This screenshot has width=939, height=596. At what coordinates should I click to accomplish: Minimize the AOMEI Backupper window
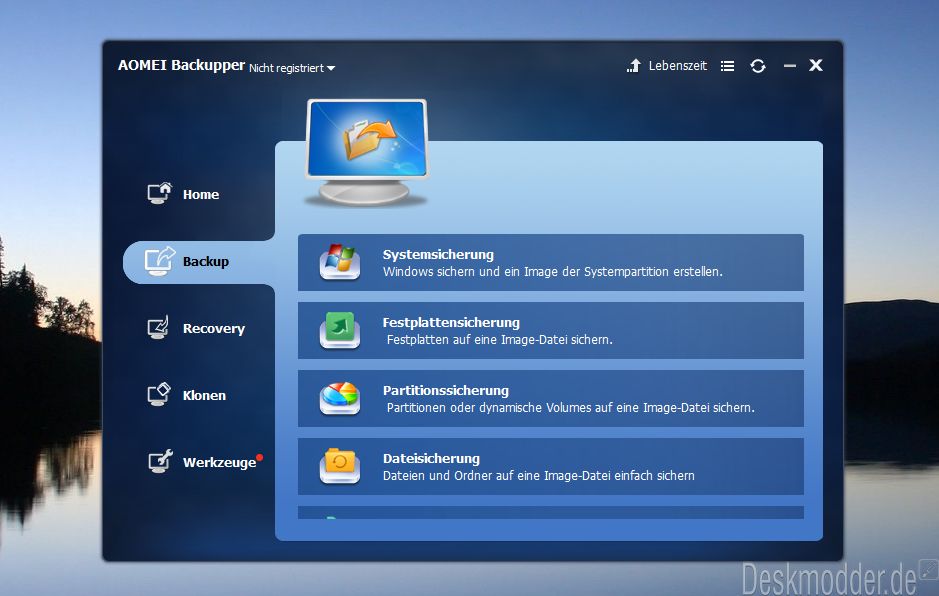789,66
